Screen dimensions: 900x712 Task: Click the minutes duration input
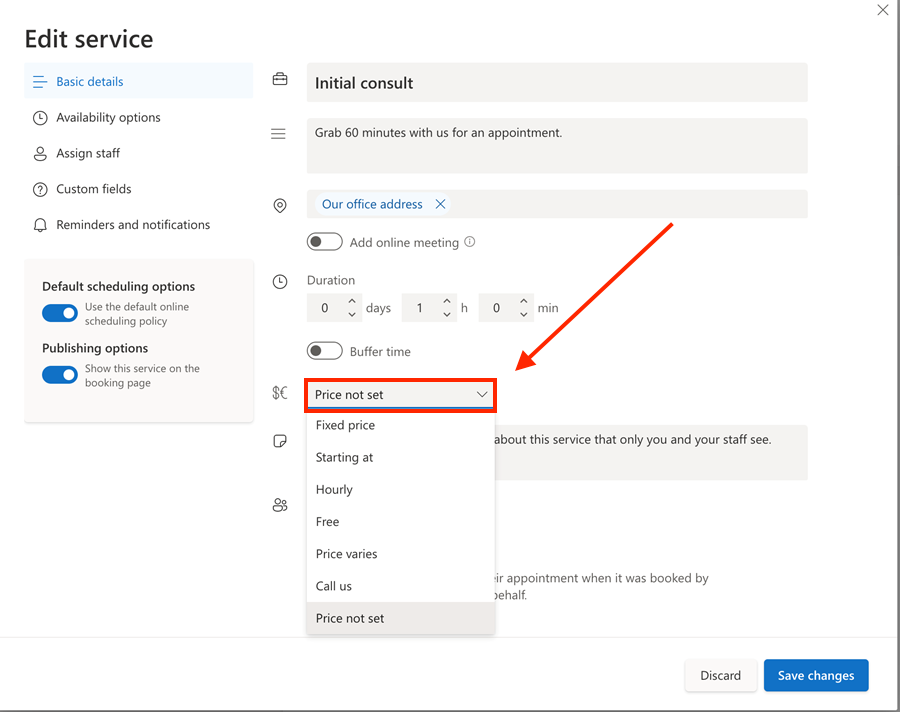coord(498,308)
